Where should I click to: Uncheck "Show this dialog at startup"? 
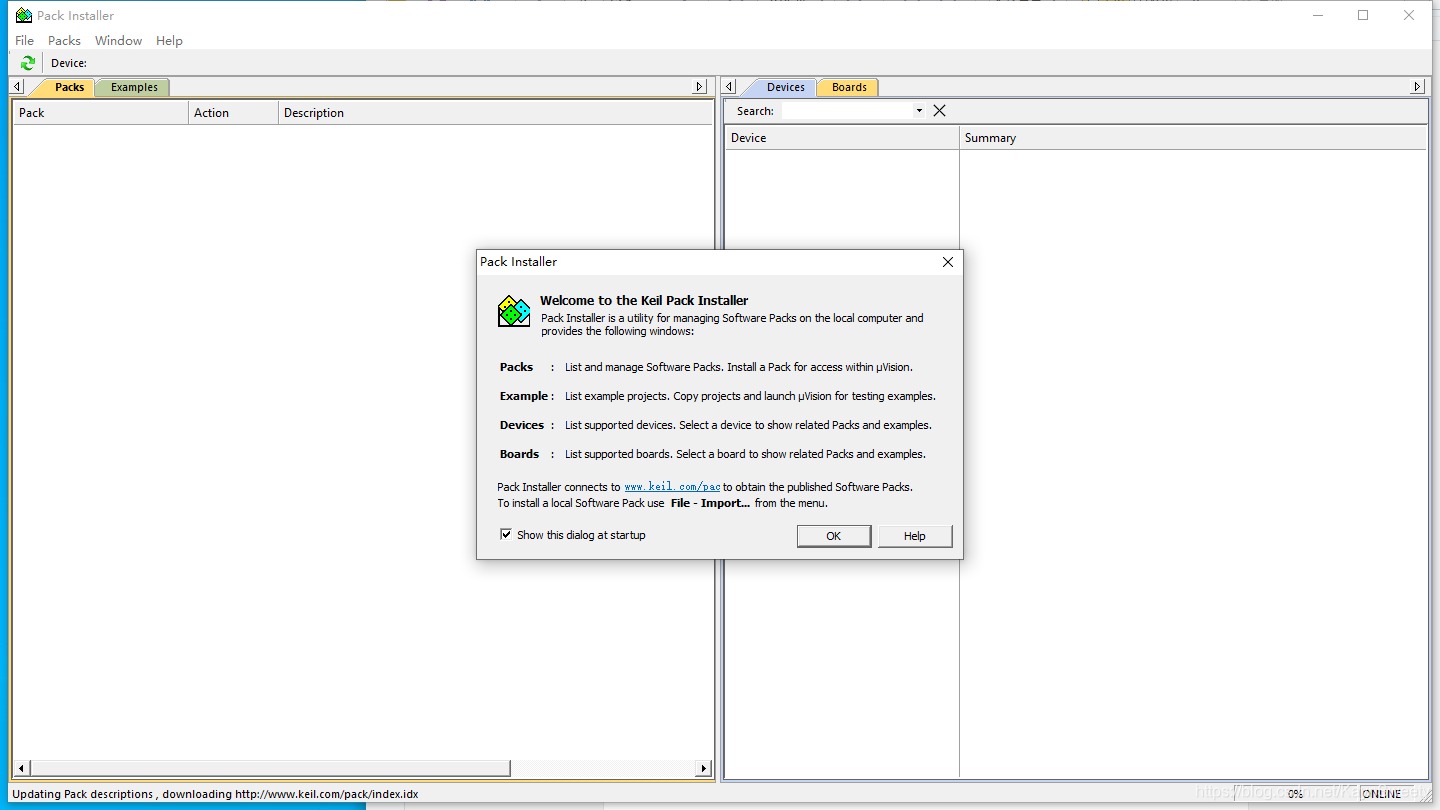pyautogui.click(x=506, y=534)
